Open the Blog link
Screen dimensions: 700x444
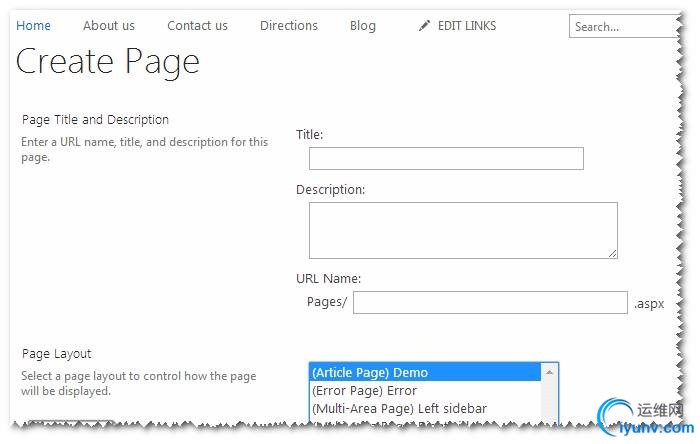coord(363,26)
